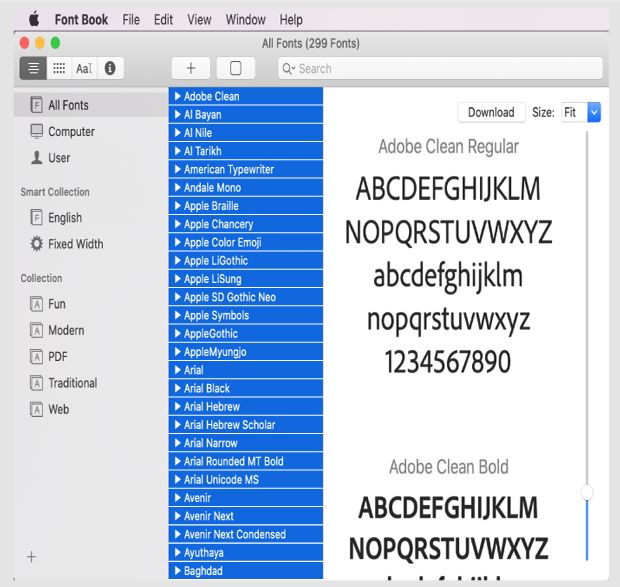Select Al Tarikh in font list

246,151
